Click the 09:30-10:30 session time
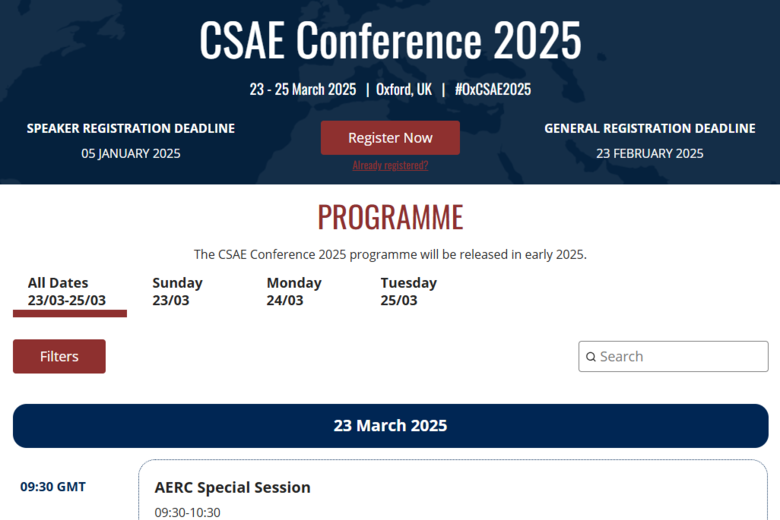780x520 pixels. tap(187, 513)
